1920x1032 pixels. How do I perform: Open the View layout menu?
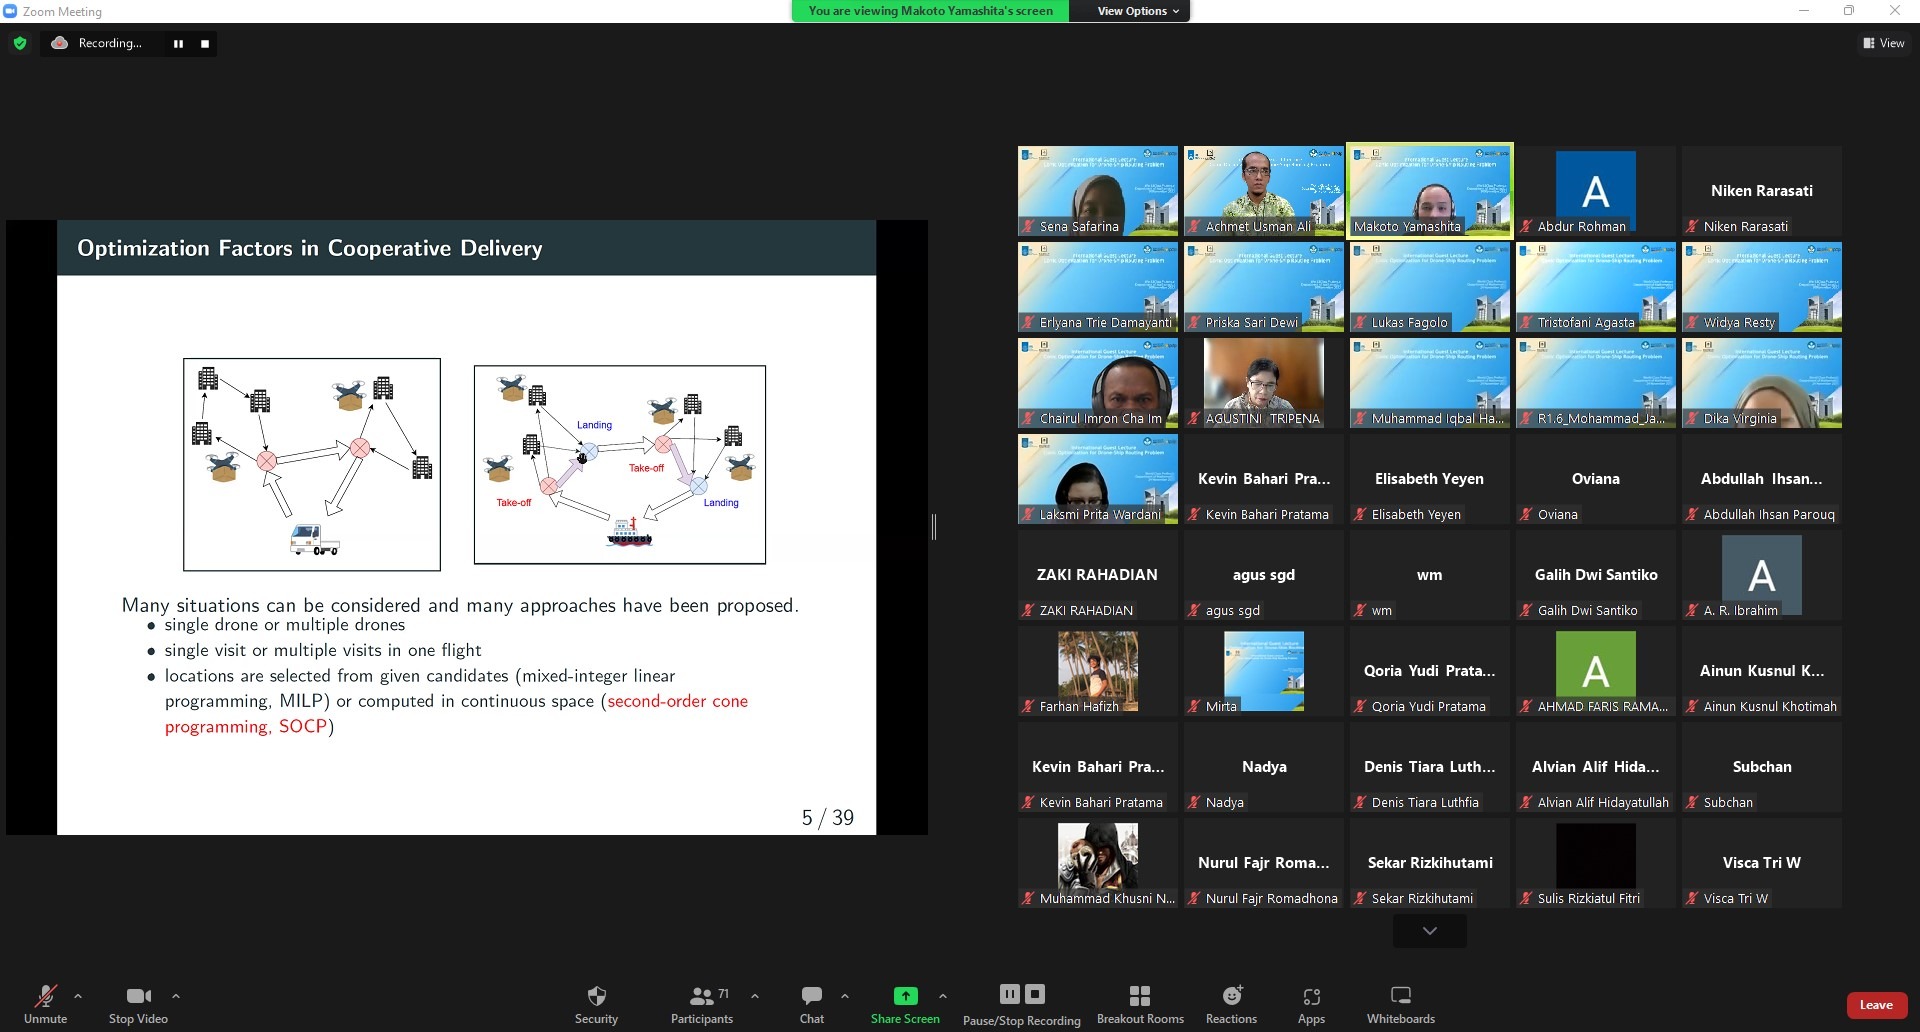[x=1883, y=43]
